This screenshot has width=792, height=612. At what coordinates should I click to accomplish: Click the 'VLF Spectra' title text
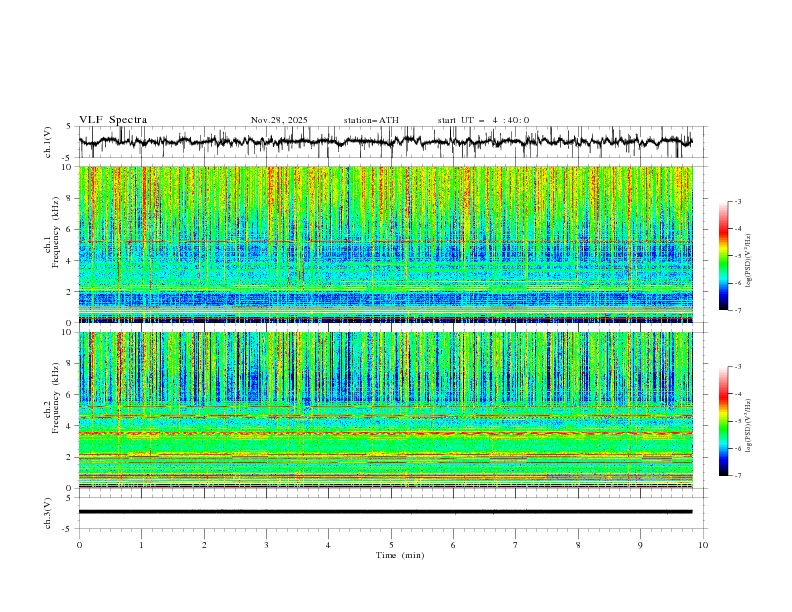tap(113, 120)
